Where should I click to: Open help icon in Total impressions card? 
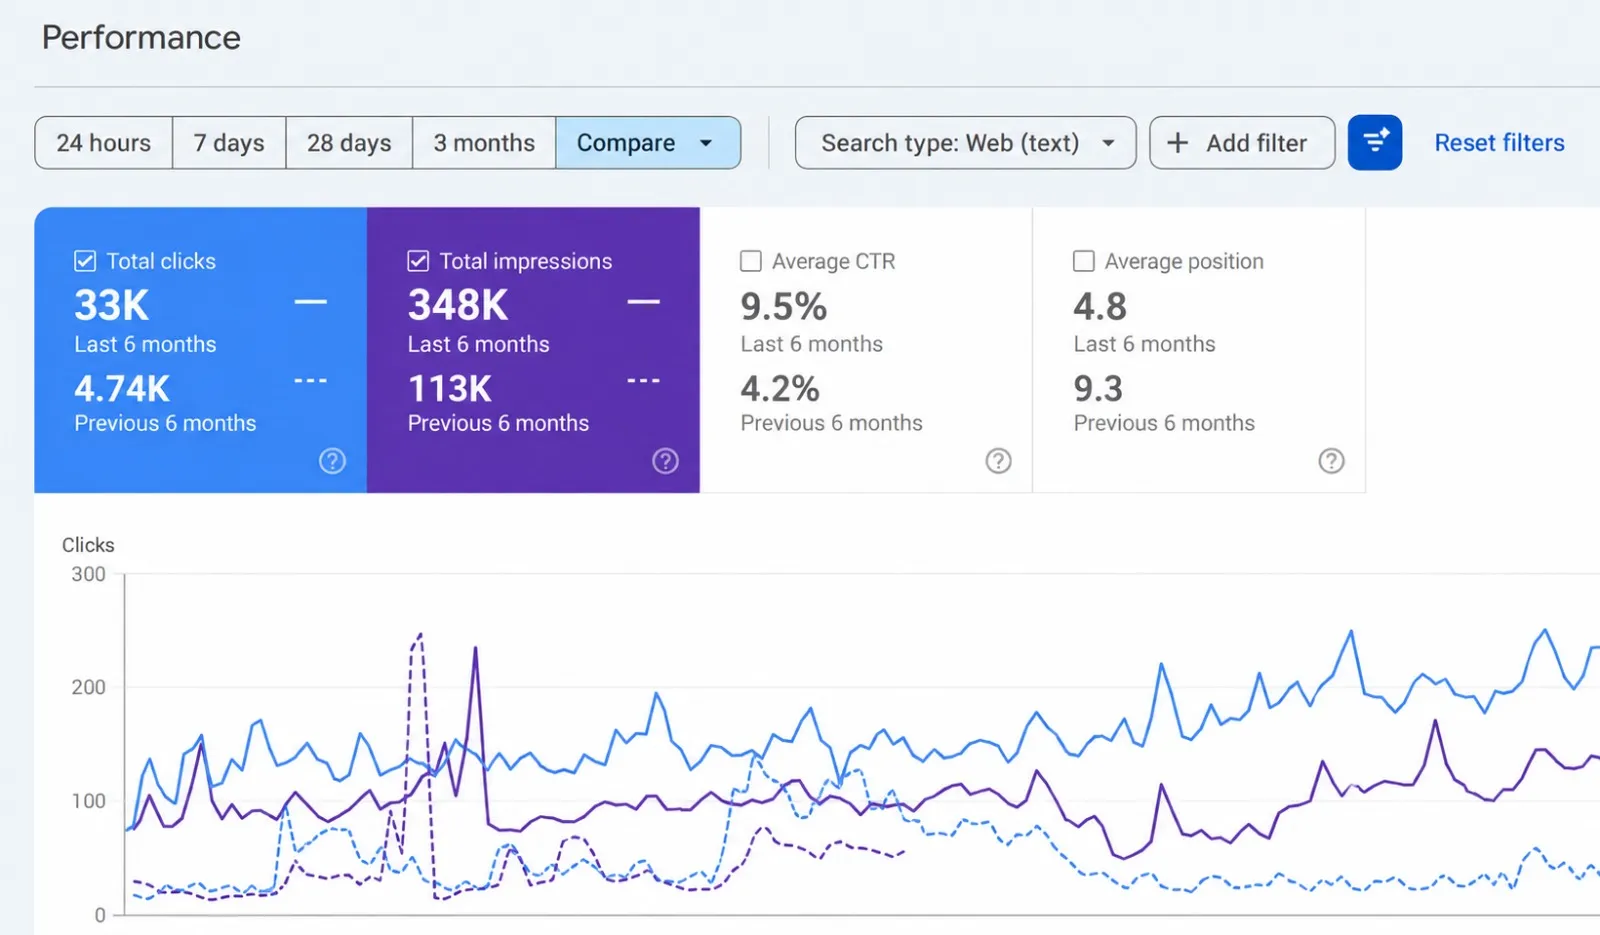click(665, 461)
